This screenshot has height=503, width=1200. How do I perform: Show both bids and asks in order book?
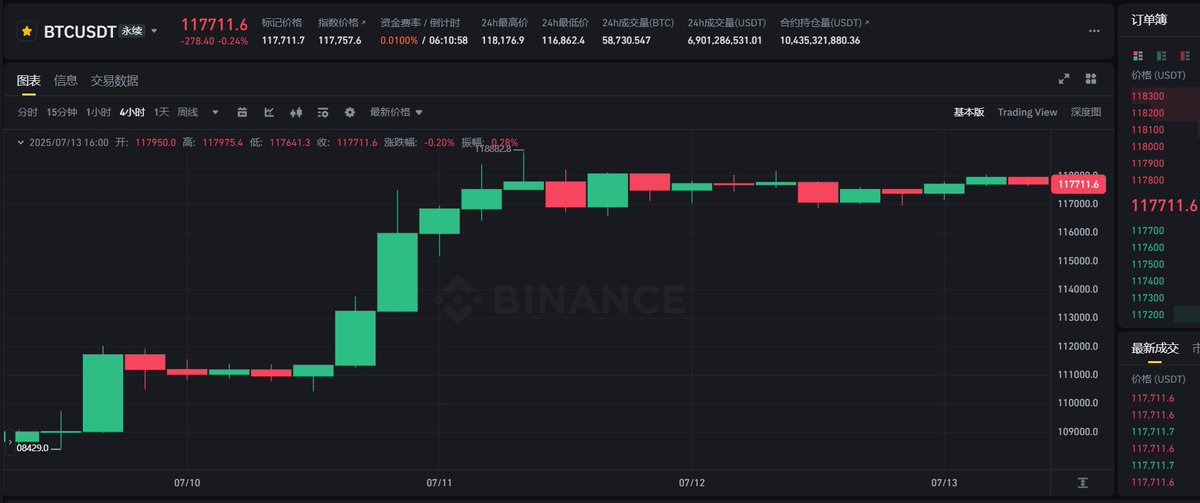[1137, 54]
